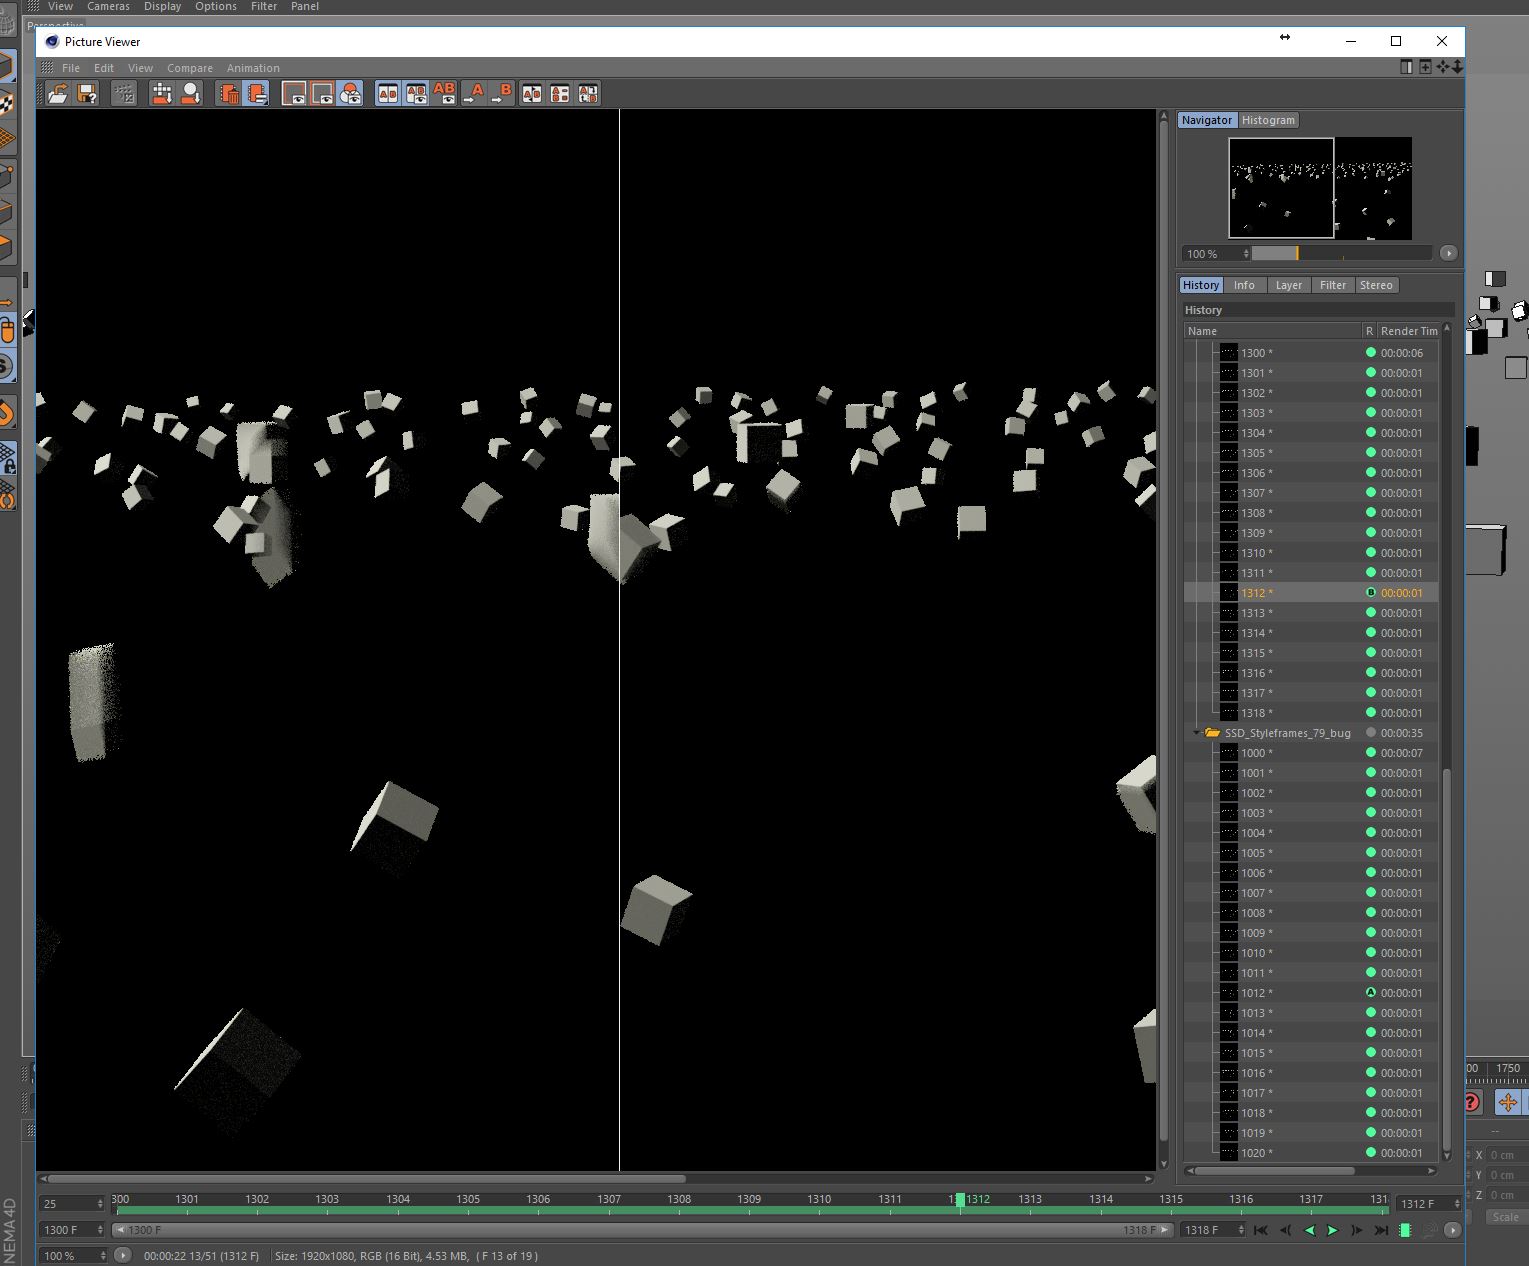Click the viewer's horizontal scrollbar

coord(596,1178)
